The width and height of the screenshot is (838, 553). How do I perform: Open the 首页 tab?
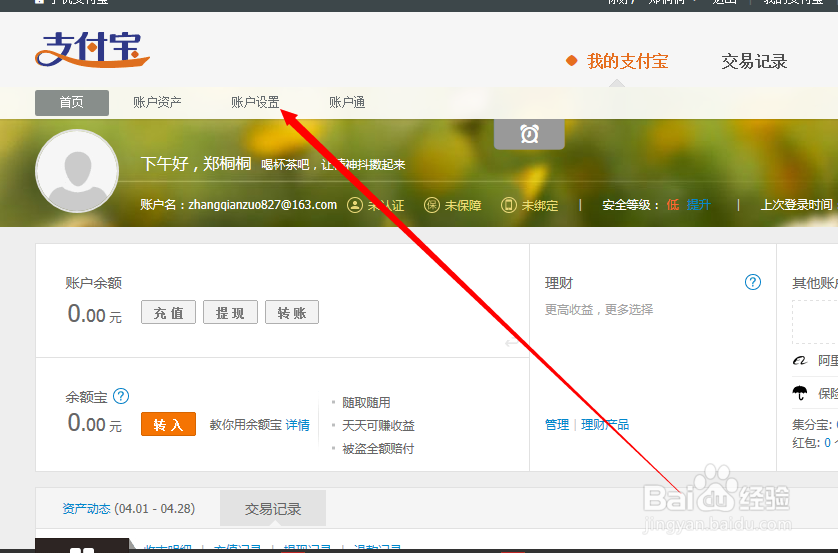(x=72, y=103)
